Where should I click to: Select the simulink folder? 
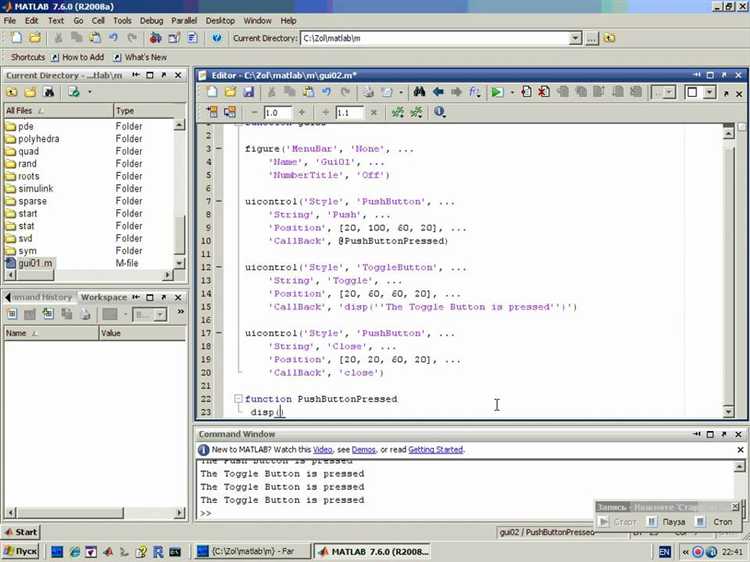(35, 188)
